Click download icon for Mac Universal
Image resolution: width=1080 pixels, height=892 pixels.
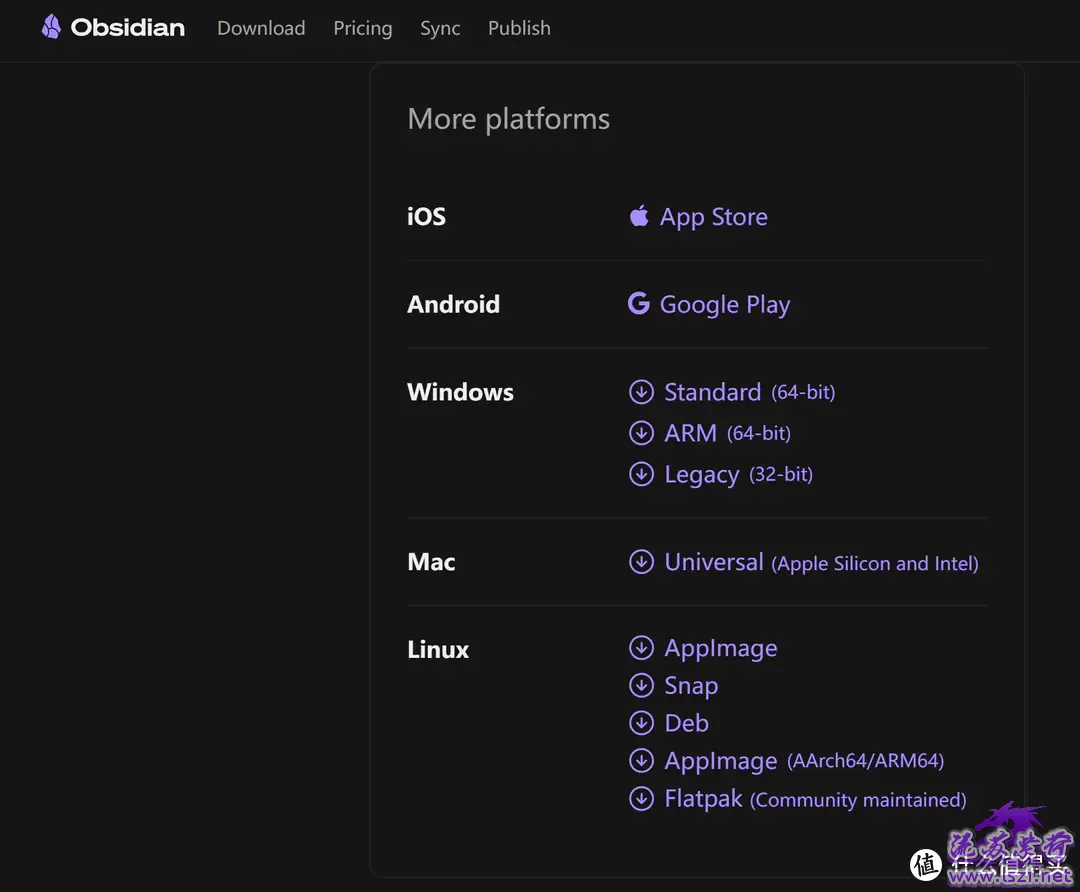pos(641,562)
